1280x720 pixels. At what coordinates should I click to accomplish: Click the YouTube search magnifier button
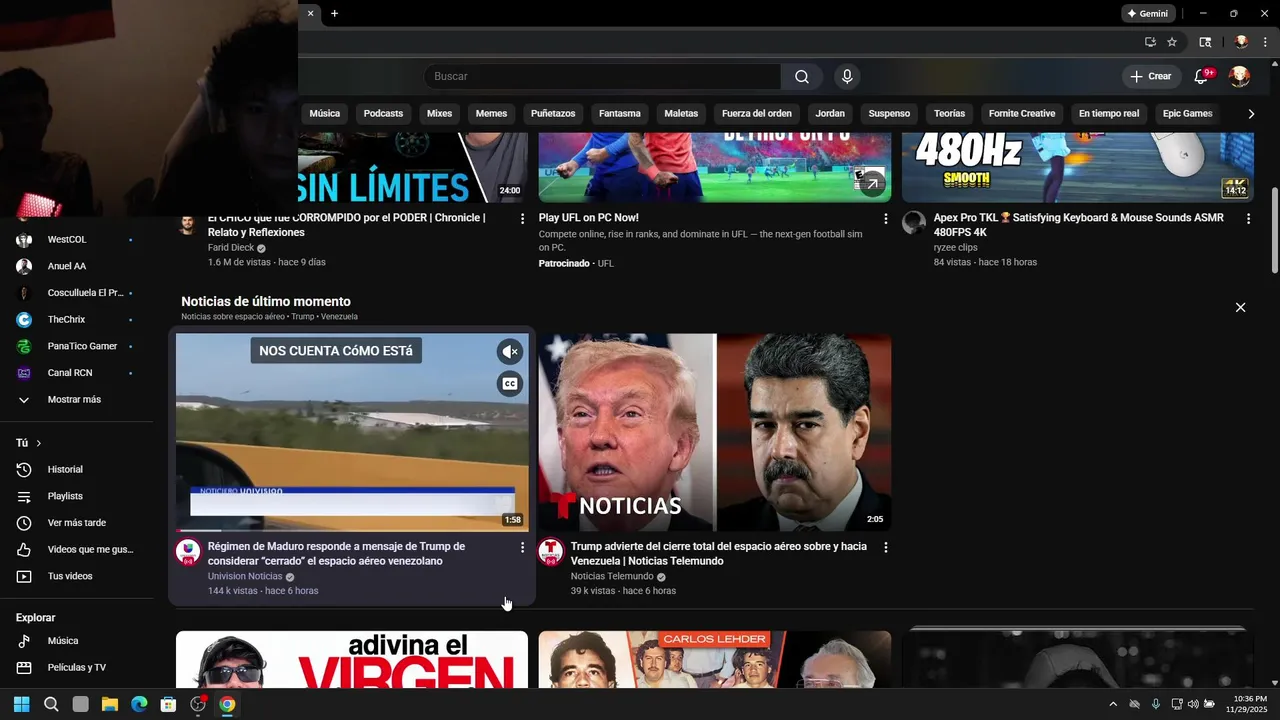[x=802, y=77]
